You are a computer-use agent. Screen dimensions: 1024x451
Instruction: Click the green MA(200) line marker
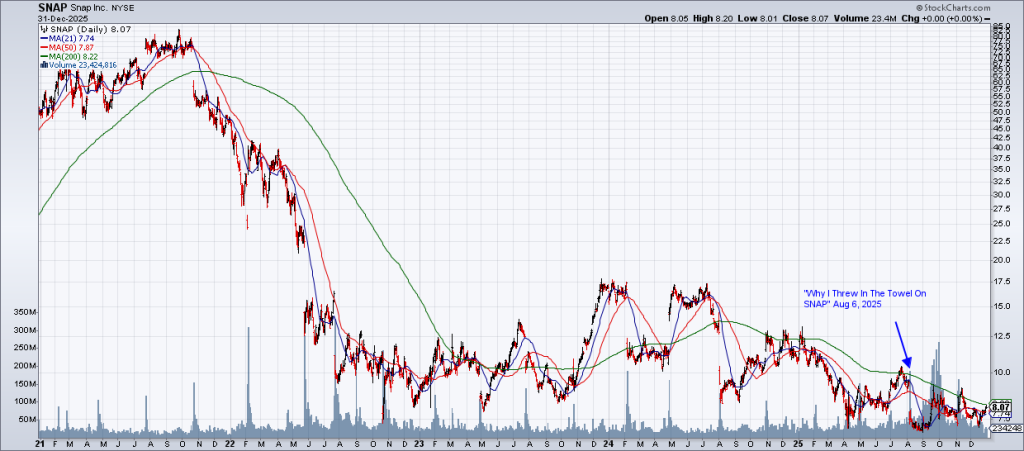[x=43, y=57]
